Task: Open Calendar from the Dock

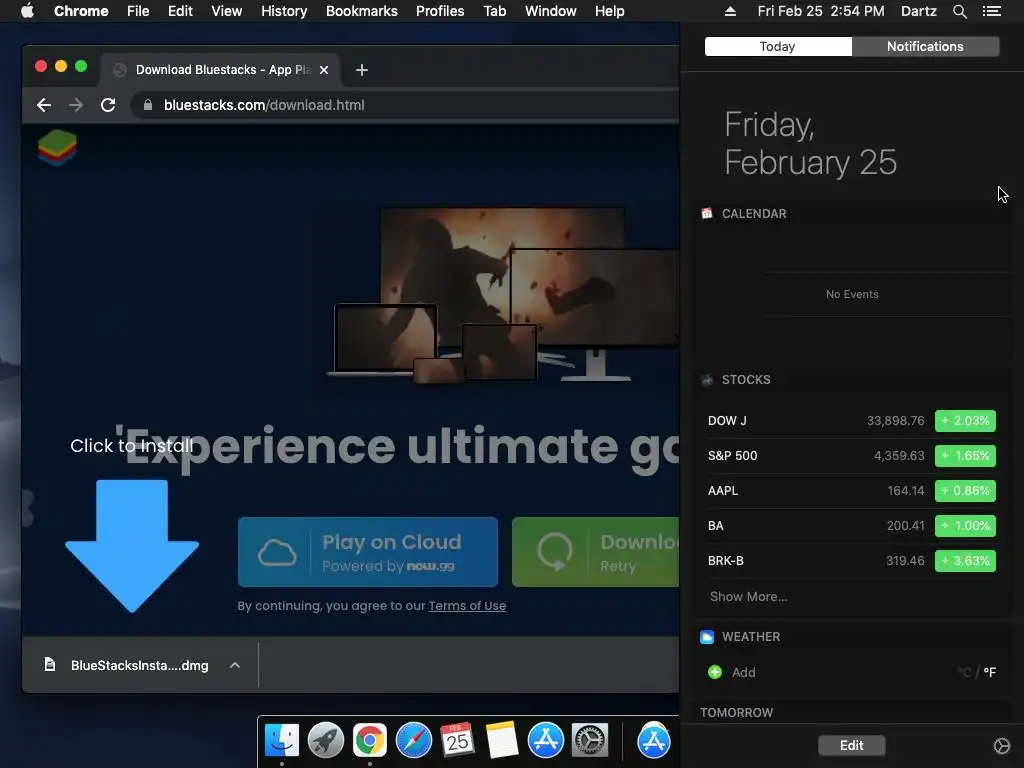Action: click(x=457, y=740)
